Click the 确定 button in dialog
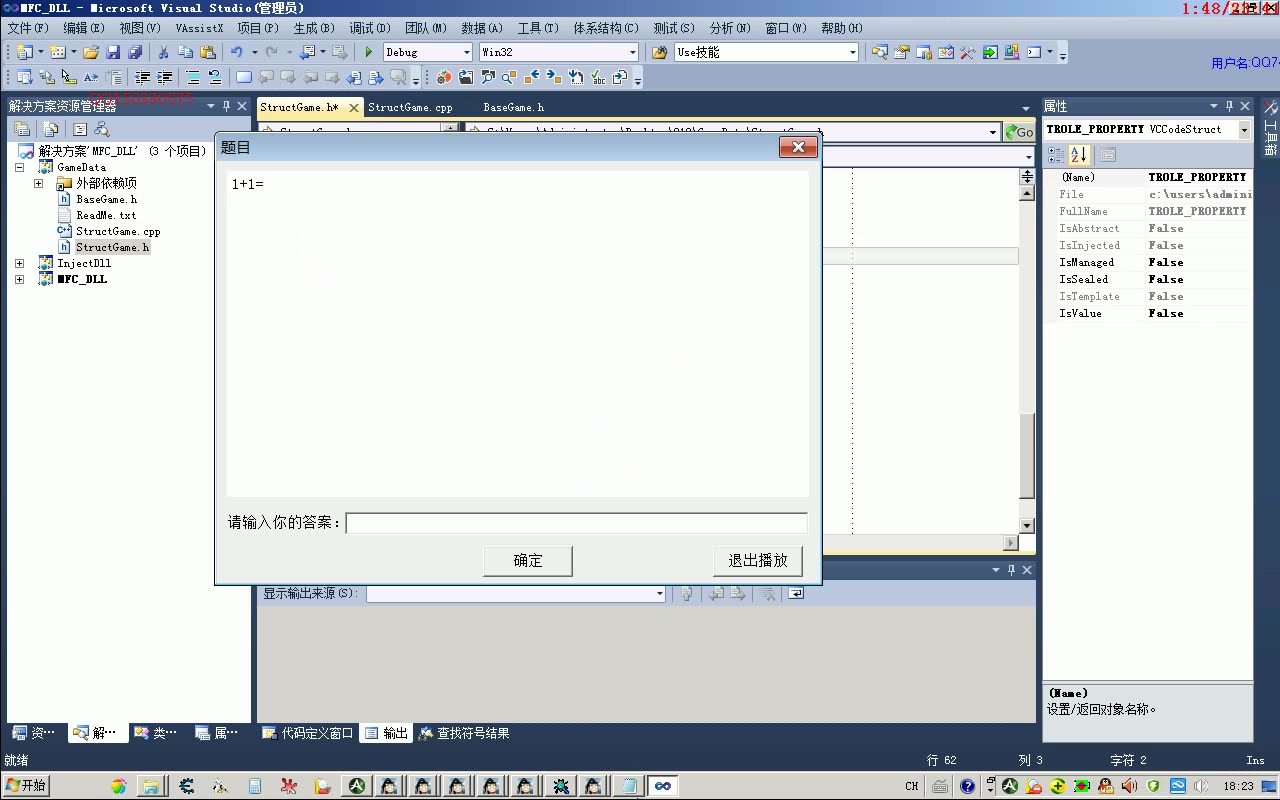Screen dimensions: 1280x800 (528, 561)
